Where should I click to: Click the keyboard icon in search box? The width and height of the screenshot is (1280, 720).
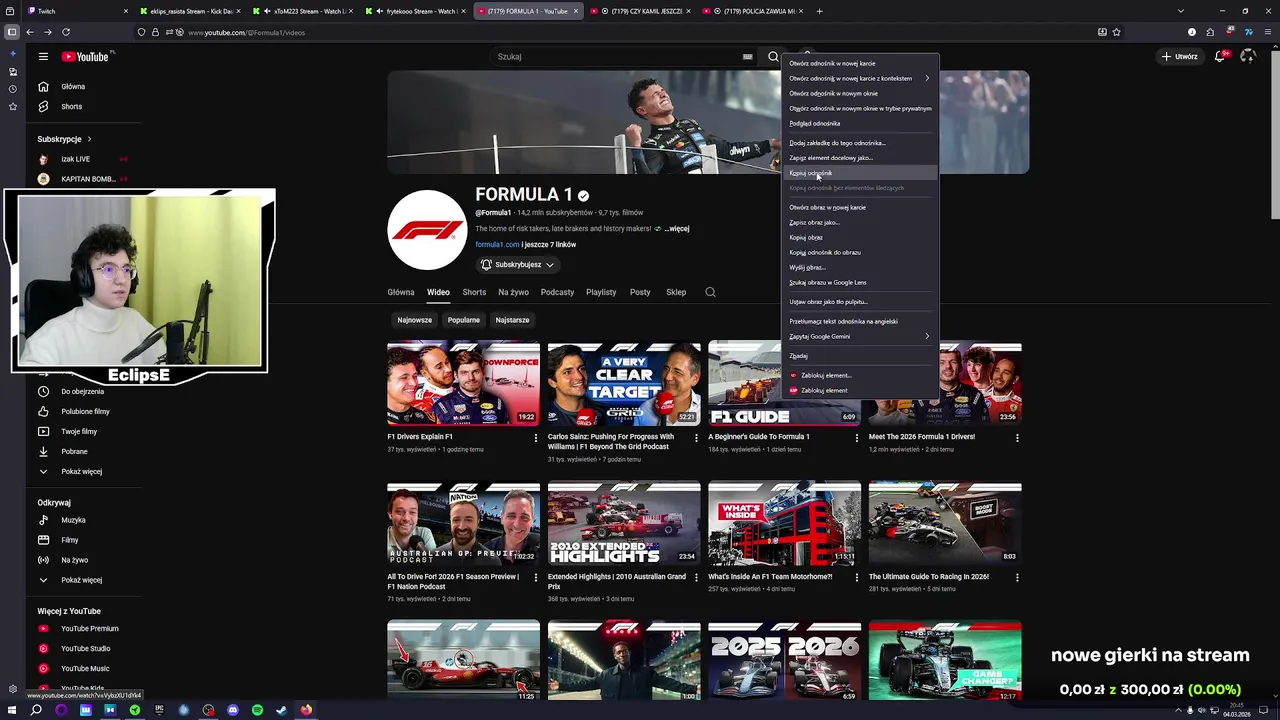coord(747,57)
